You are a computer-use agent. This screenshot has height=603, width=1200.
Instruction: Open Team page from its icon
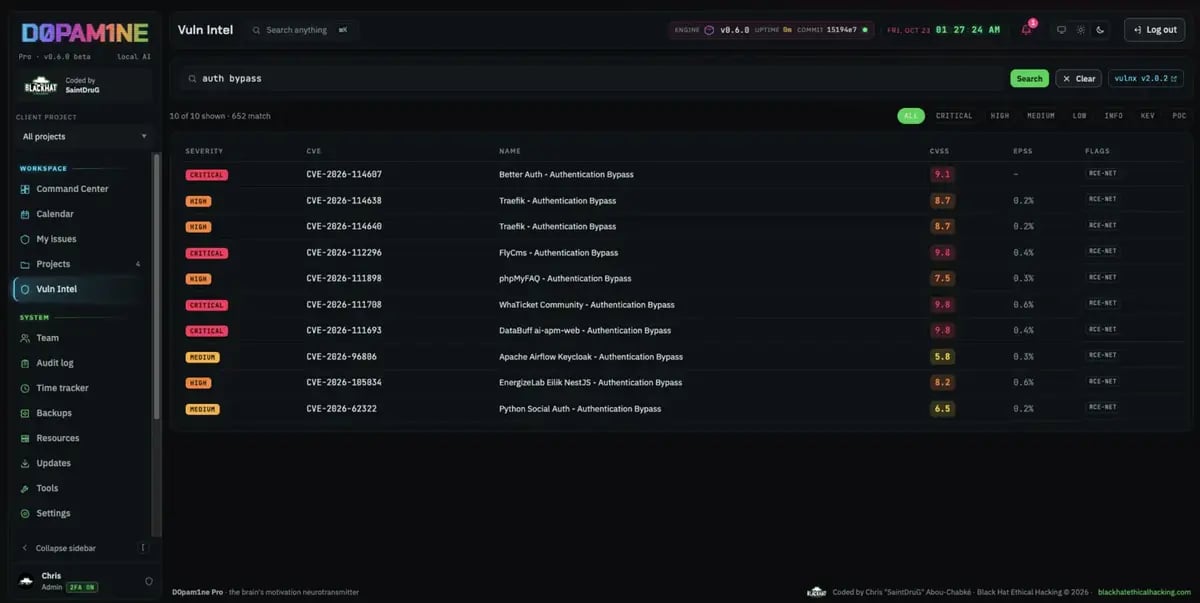pyautogui.click(x=25, y=338)
